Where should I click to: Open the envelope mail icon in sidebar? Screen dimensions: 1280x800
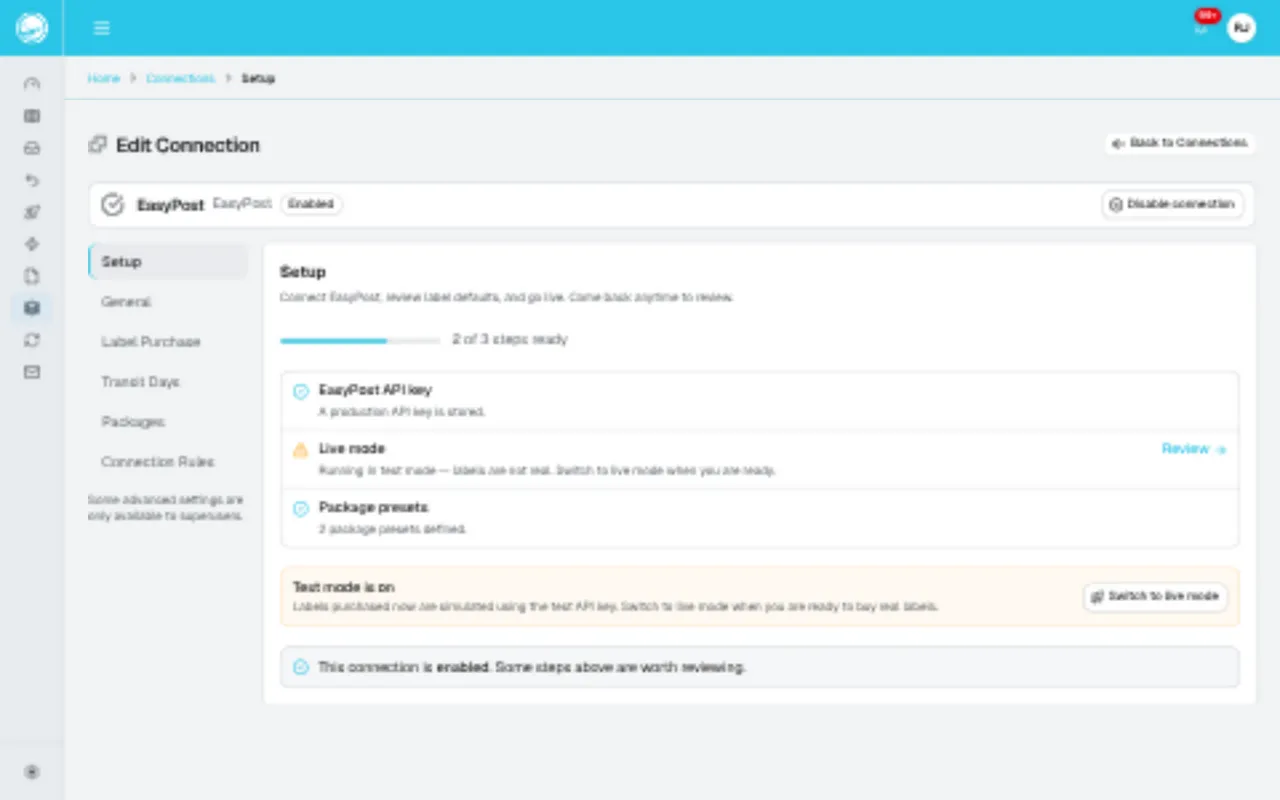[32, 372]
